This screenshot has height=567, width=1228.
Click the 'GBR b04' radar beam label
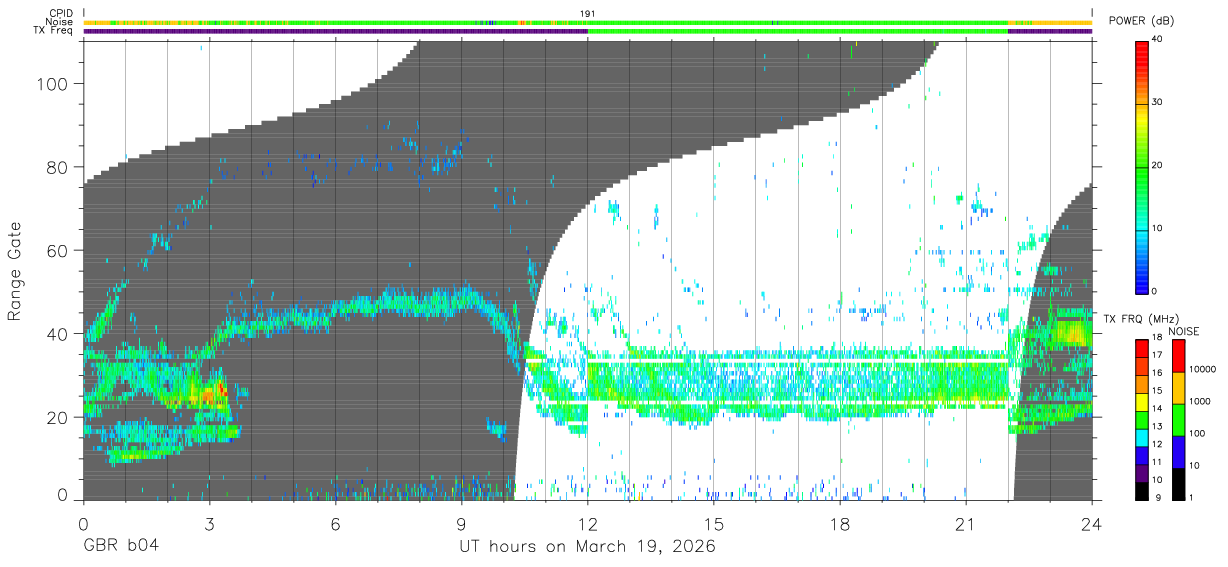[x=120, y=547]
